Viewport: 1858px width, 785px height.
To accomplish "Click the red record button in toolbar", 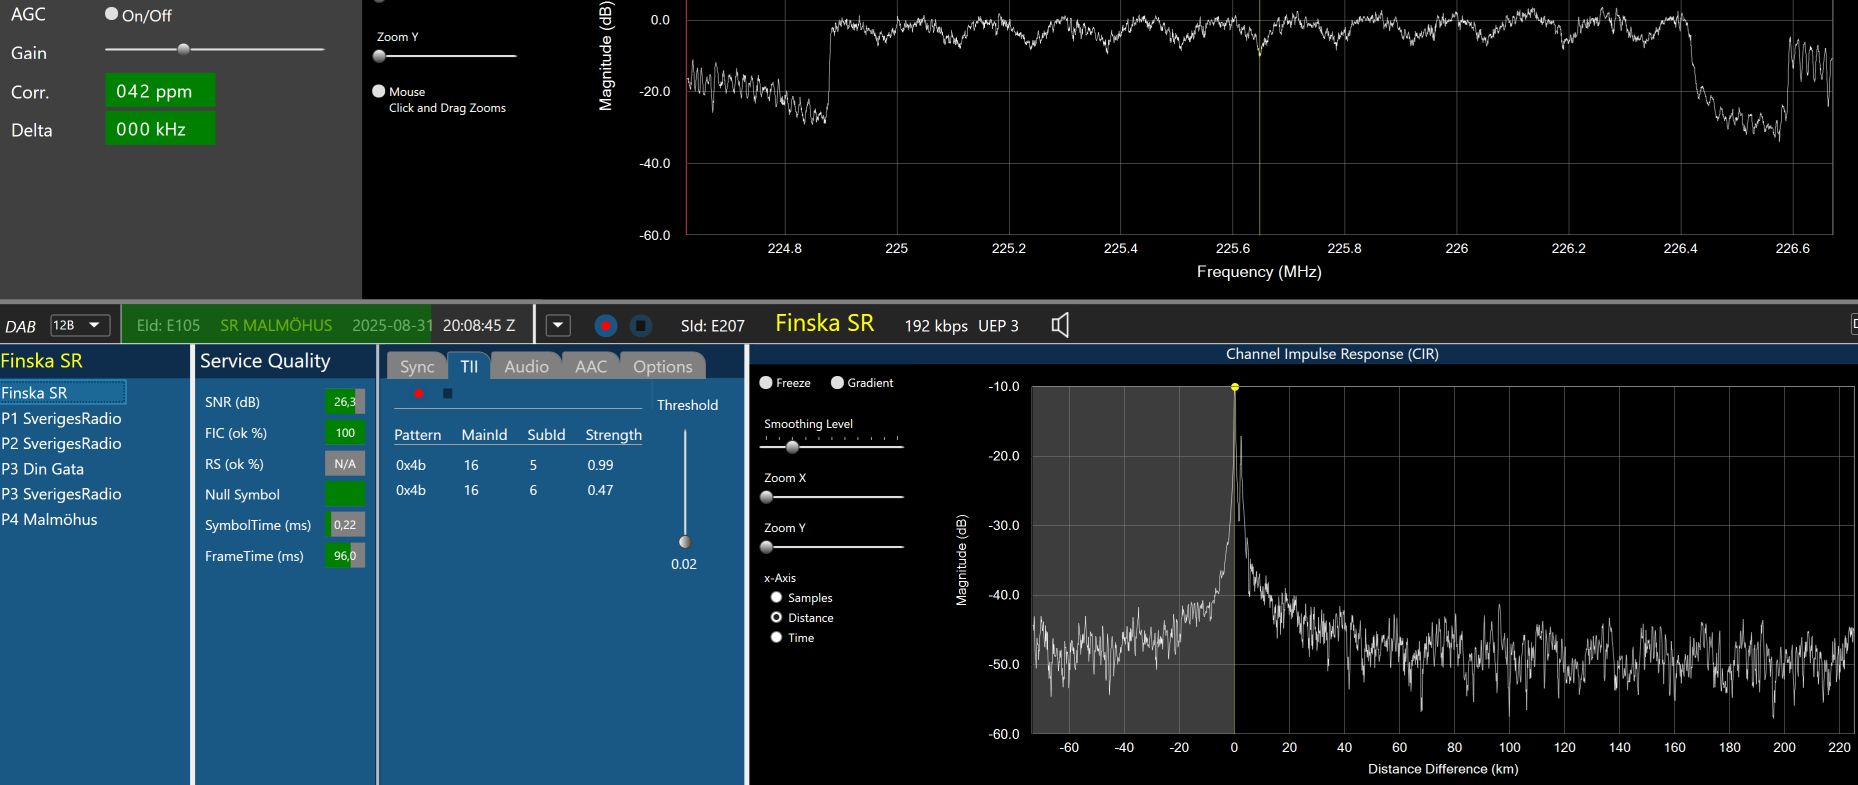I will coord(605,326).
